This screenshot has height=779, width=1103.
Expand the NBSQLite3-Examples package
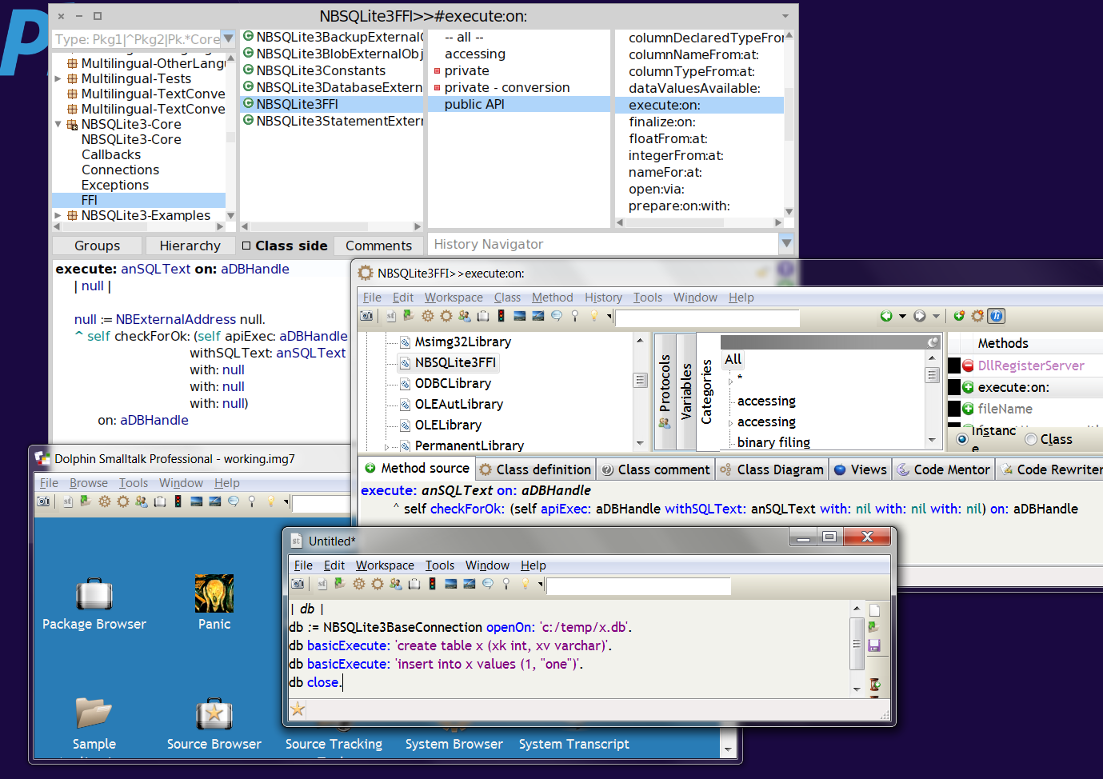tap(58, 215)
